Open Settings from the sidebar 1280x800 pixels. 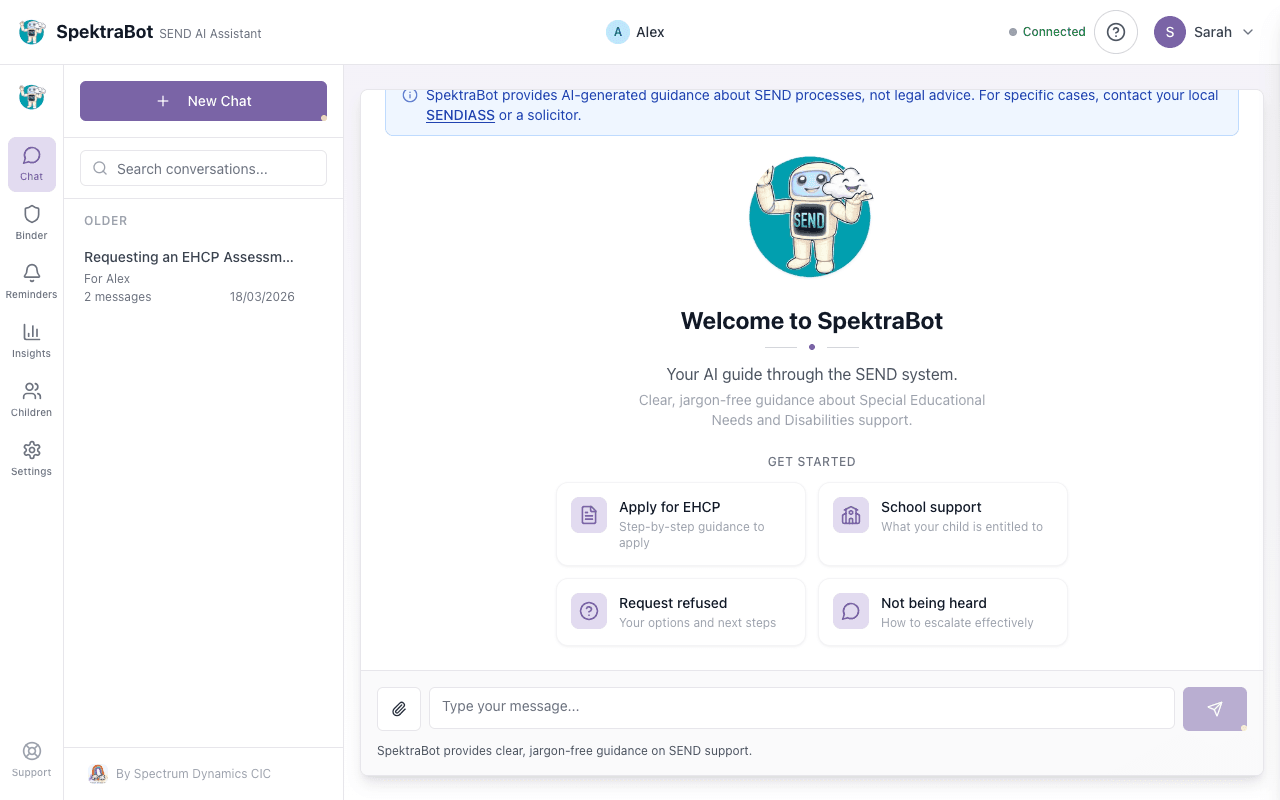point(31,456)
